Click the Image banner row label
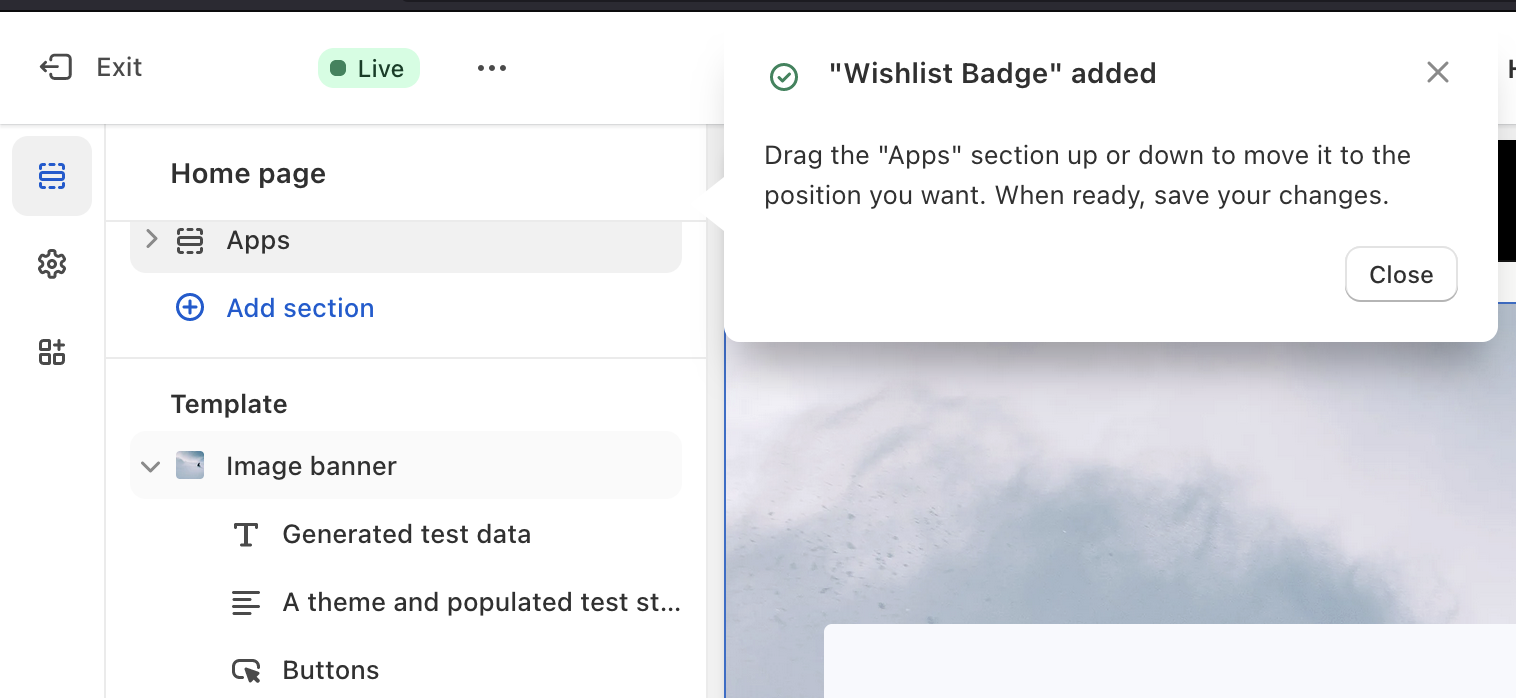The image size is (1516, 698). (x=311, y=466)
